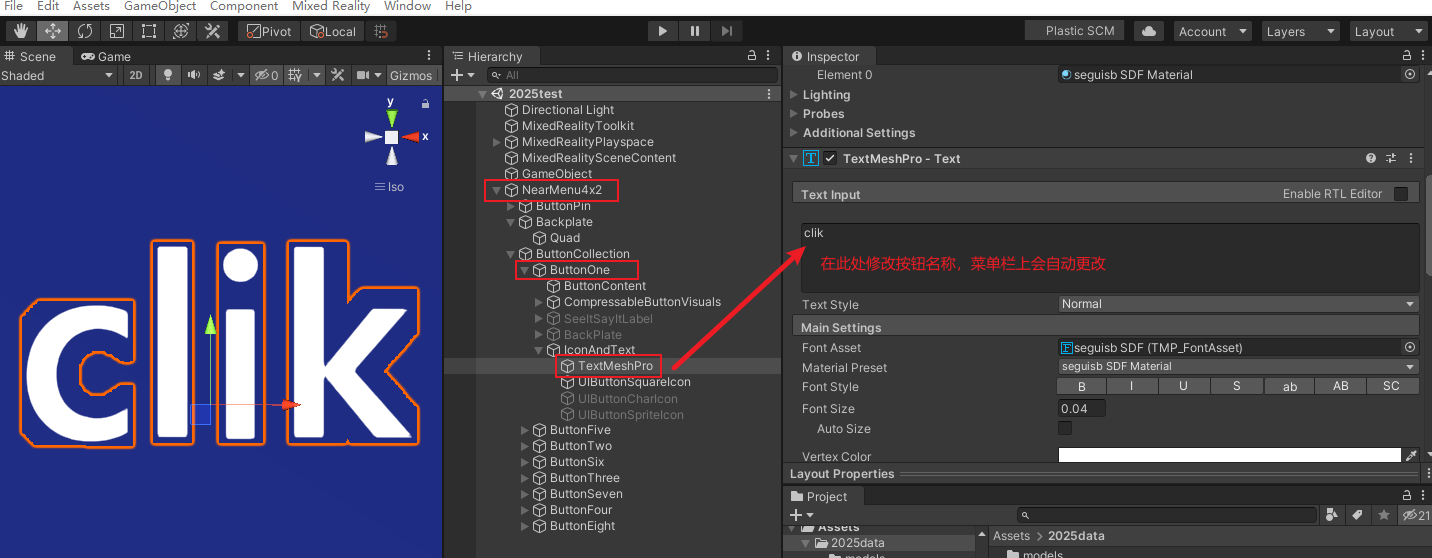1432x558 pixels.
Task: Toggle uppercase AB font style
Action: (x=1341, y=386)
